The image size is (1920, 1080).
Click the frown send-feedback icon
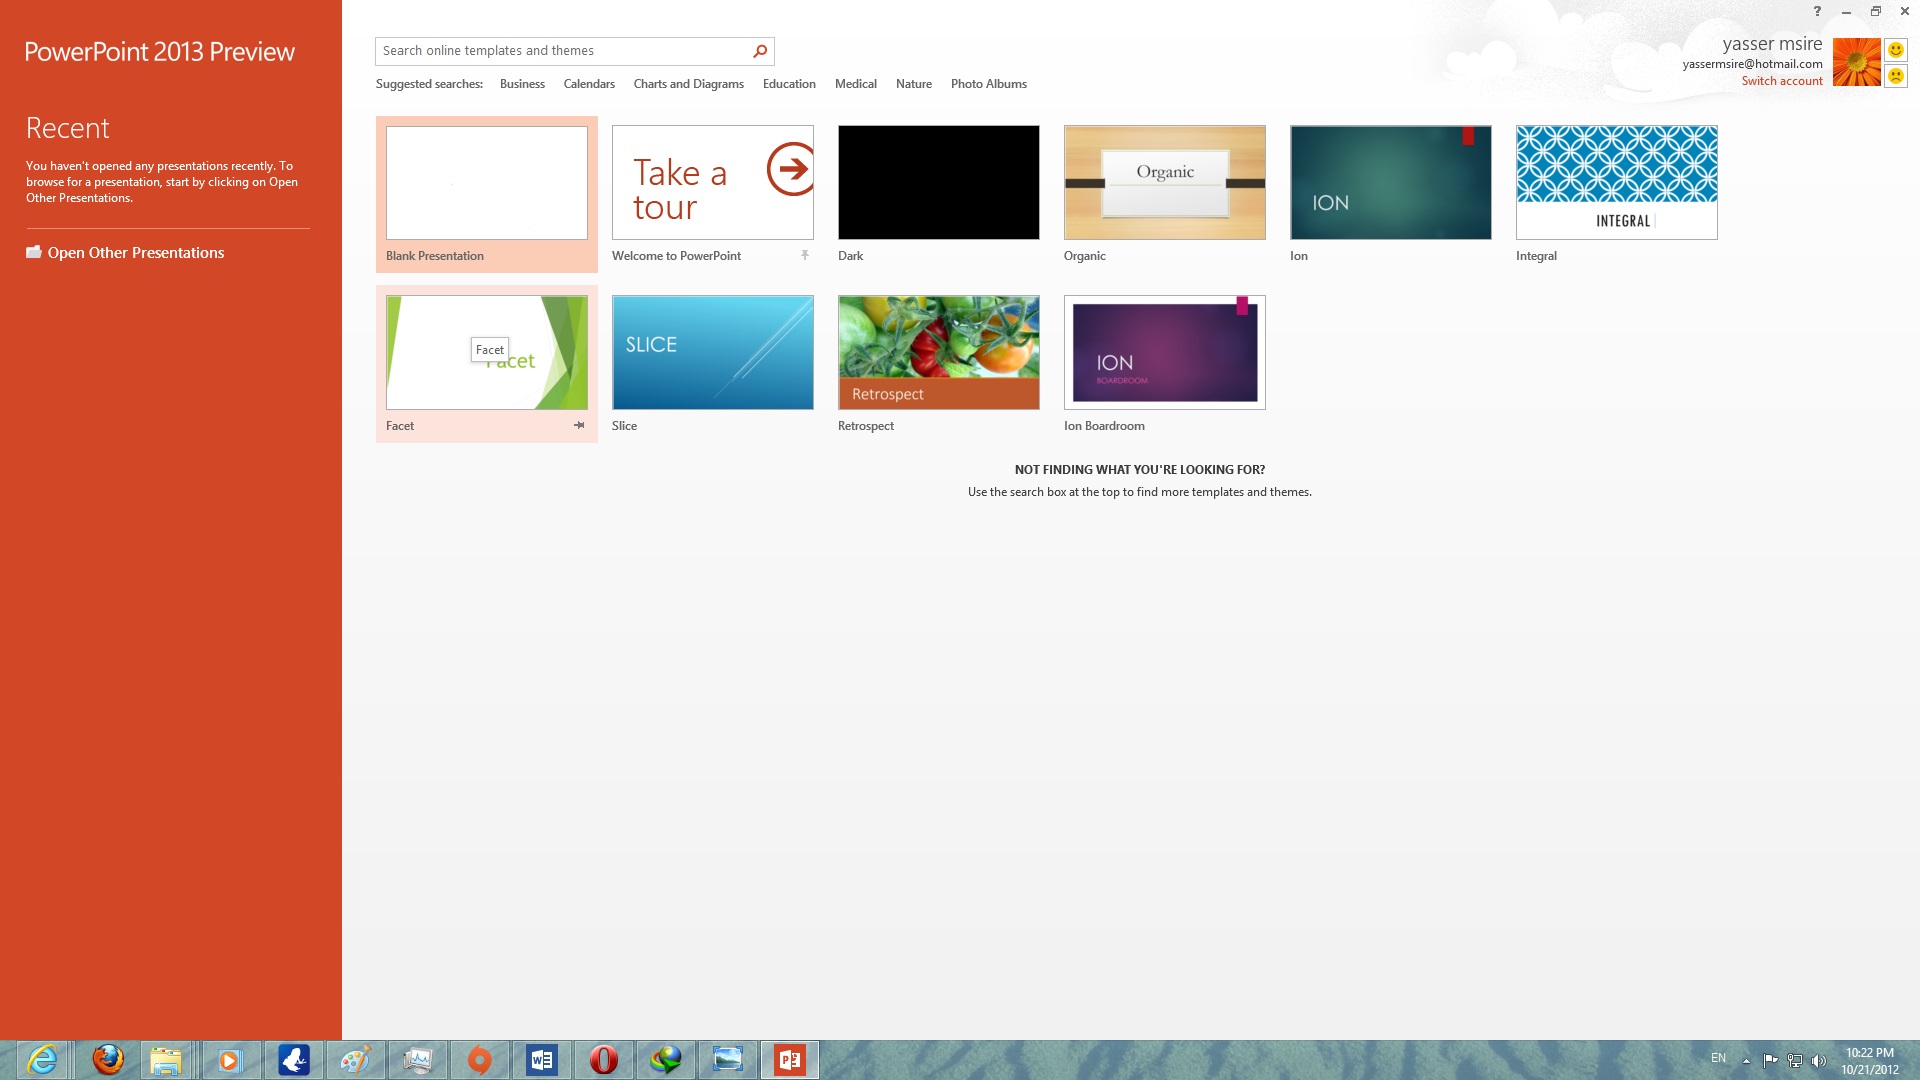tap(1896, 76)
